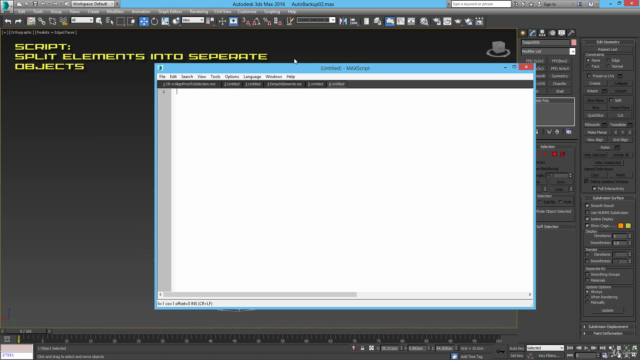Open the Motion command panel tab

pyautogui.click(x=552, y=33)
